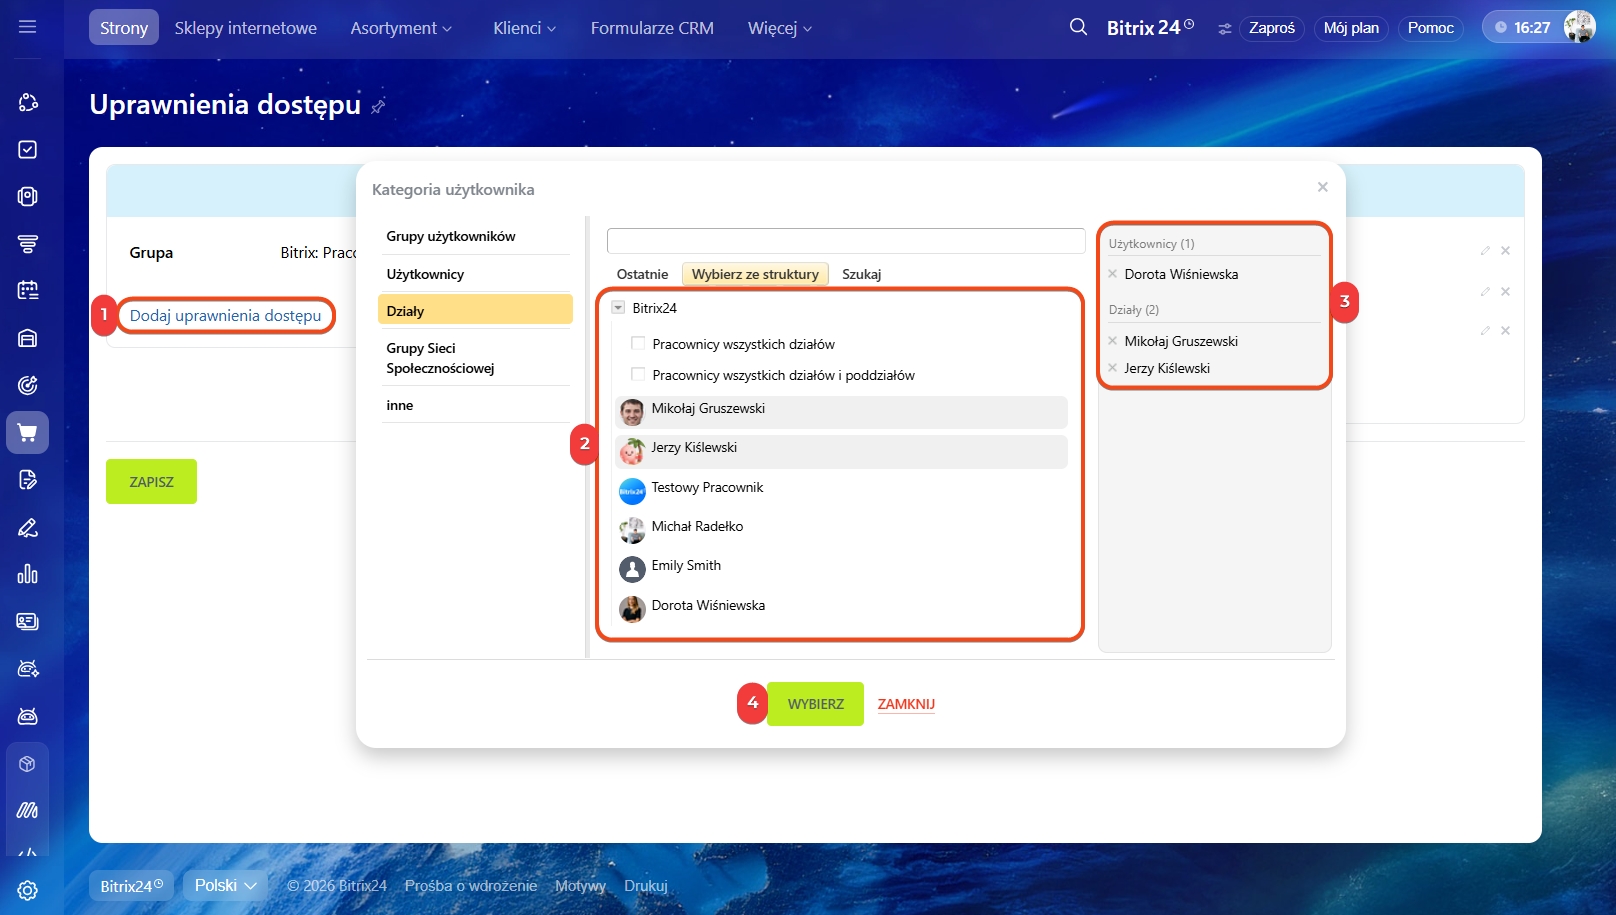1616x915 pixels.
Task: Open the shopping cart icon in left sidebar
Action: pos(27,433)
